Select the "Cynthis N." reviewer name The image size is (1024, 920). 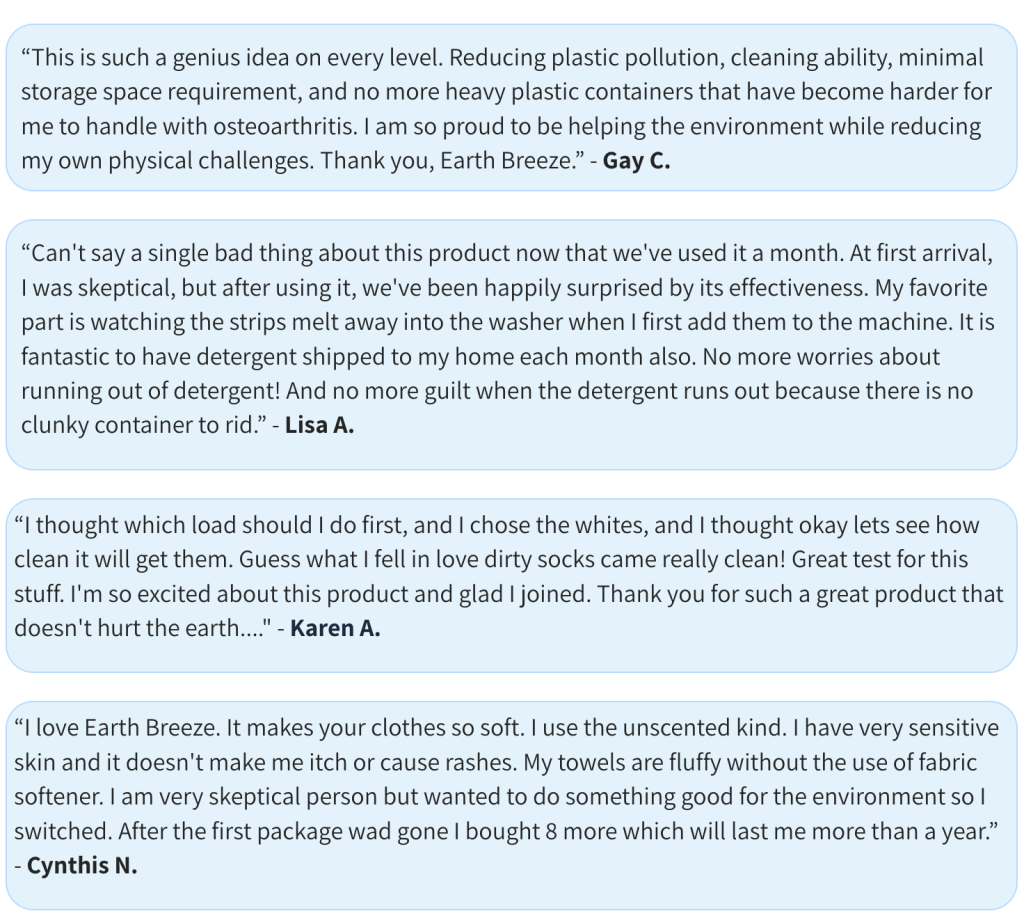click(82, 866)
